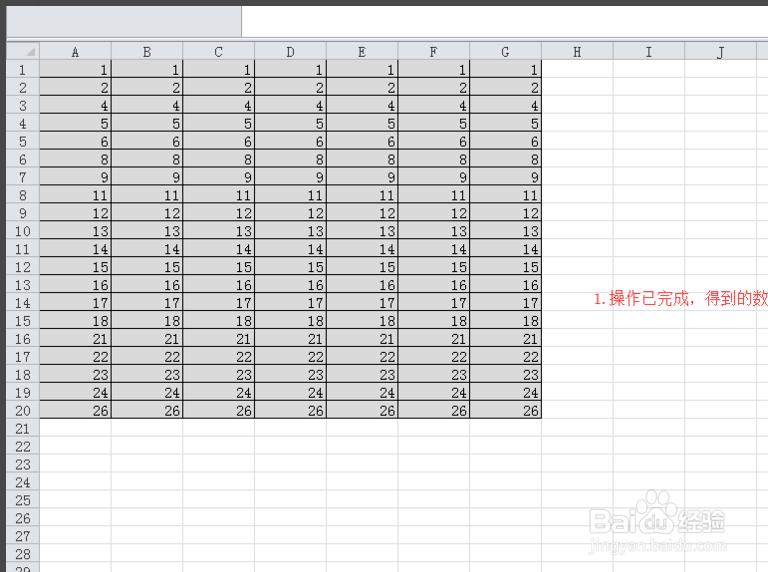Viewport: 768px width, 572px height.
Task: Click the Select All corner triangle
Action: tap(23, 51)
